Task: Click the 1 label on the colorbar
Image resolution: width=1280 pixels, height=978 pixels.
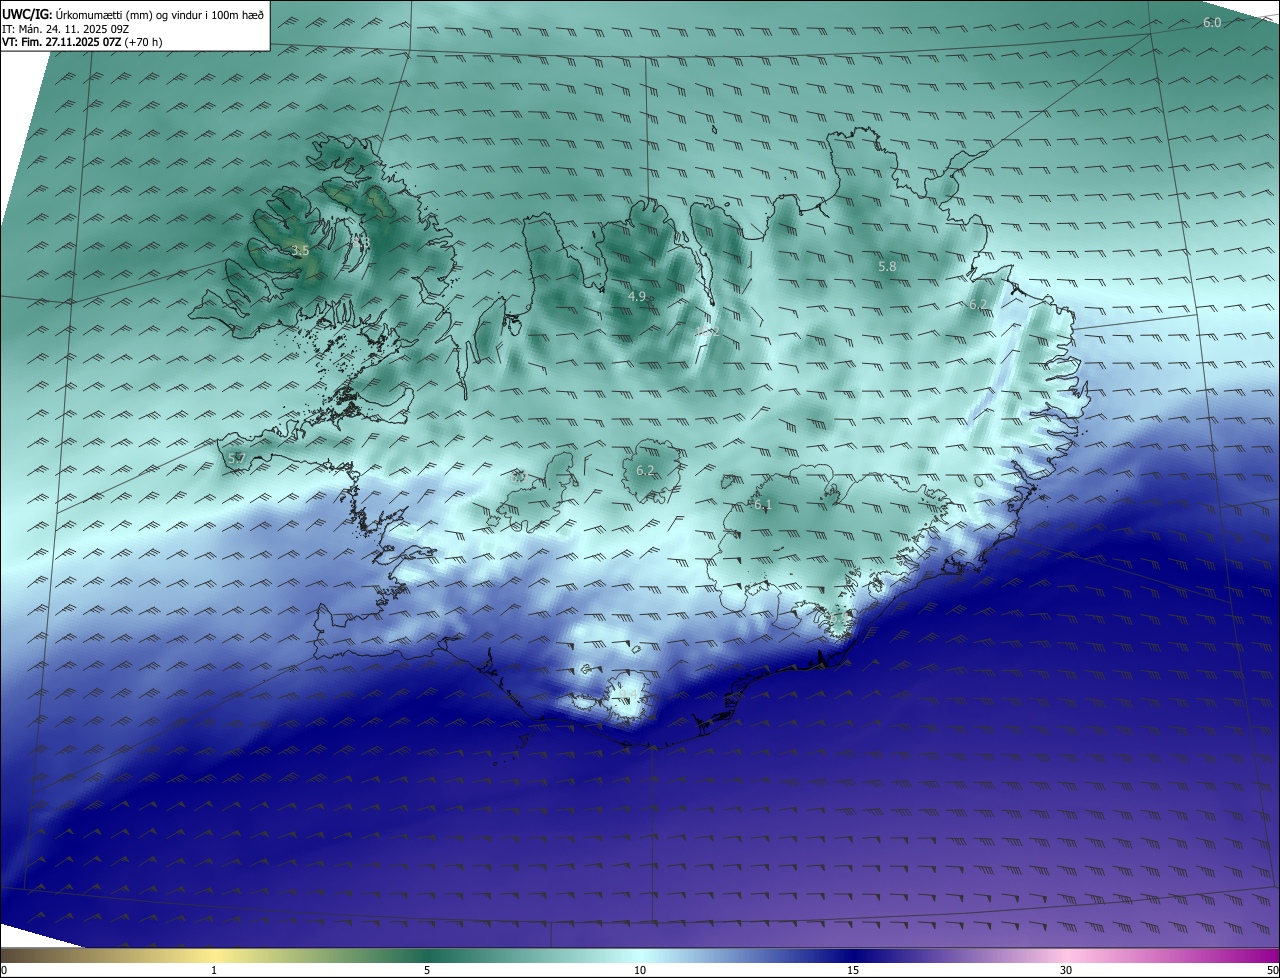Action: point(214,970)
